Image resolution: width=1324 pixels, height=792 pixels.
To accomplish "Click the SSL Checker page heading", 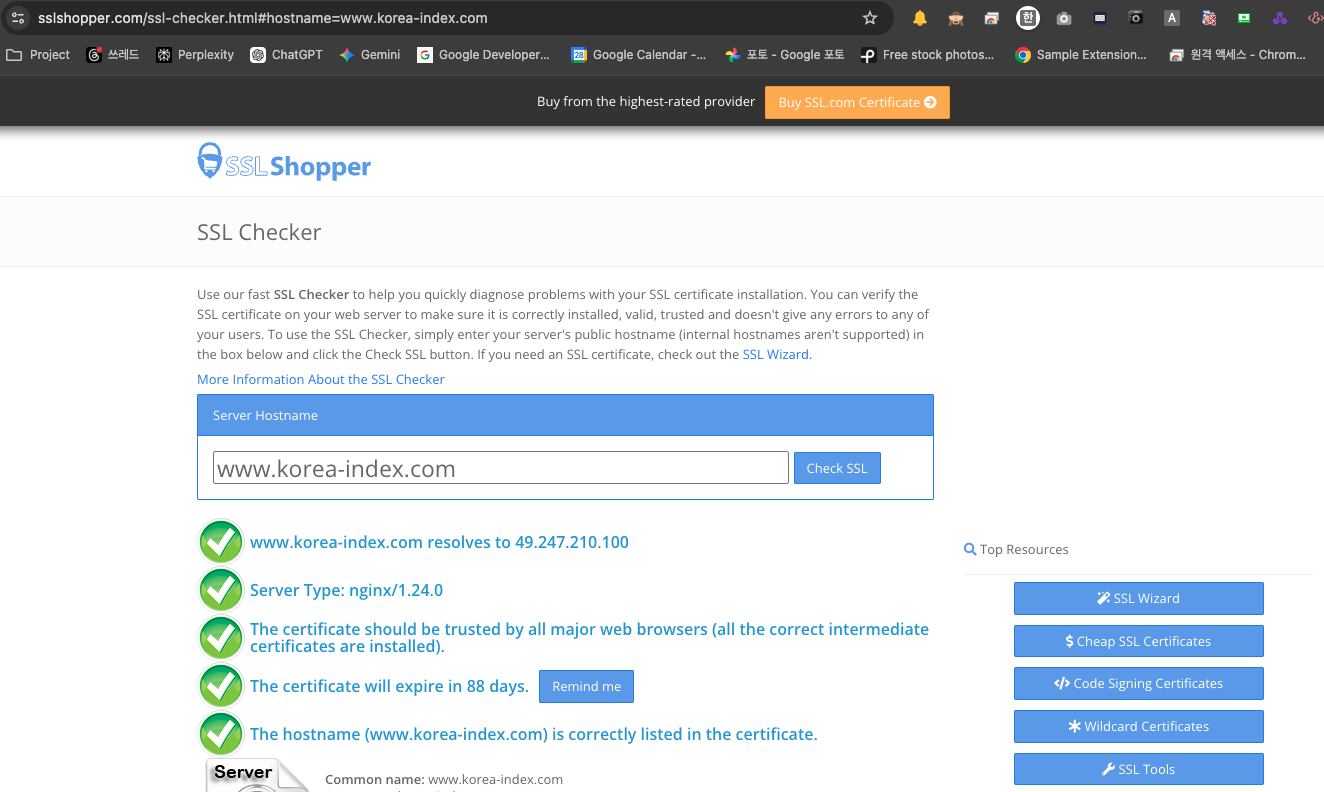I will click(259, 232).
